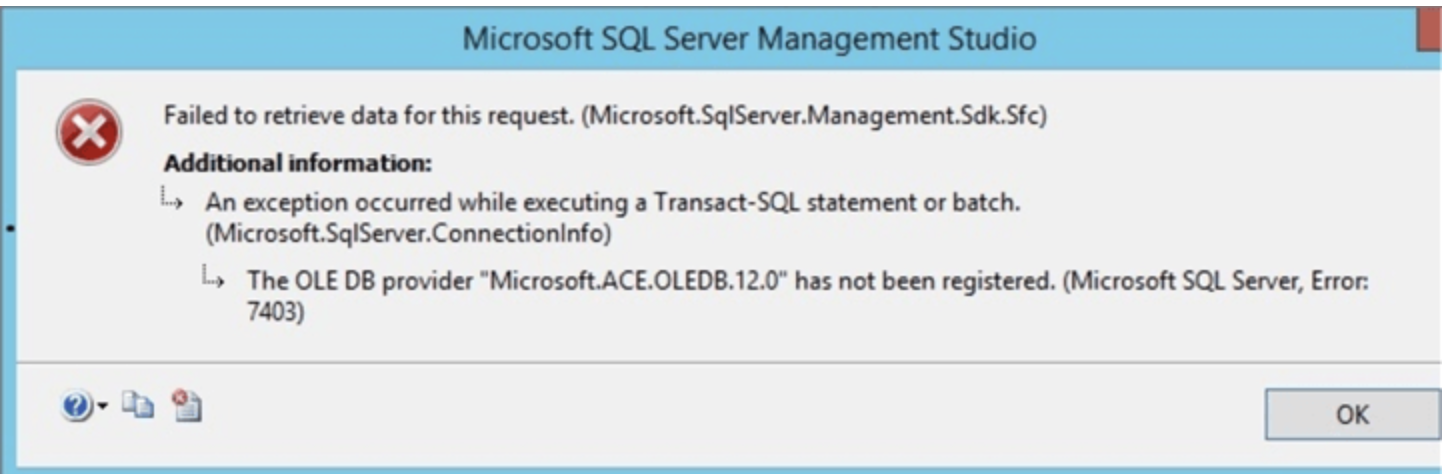The width and height of the screenshot is (1448, 474).
Task: Click the 'Additional information:' heading
Action: click(297, 163)
